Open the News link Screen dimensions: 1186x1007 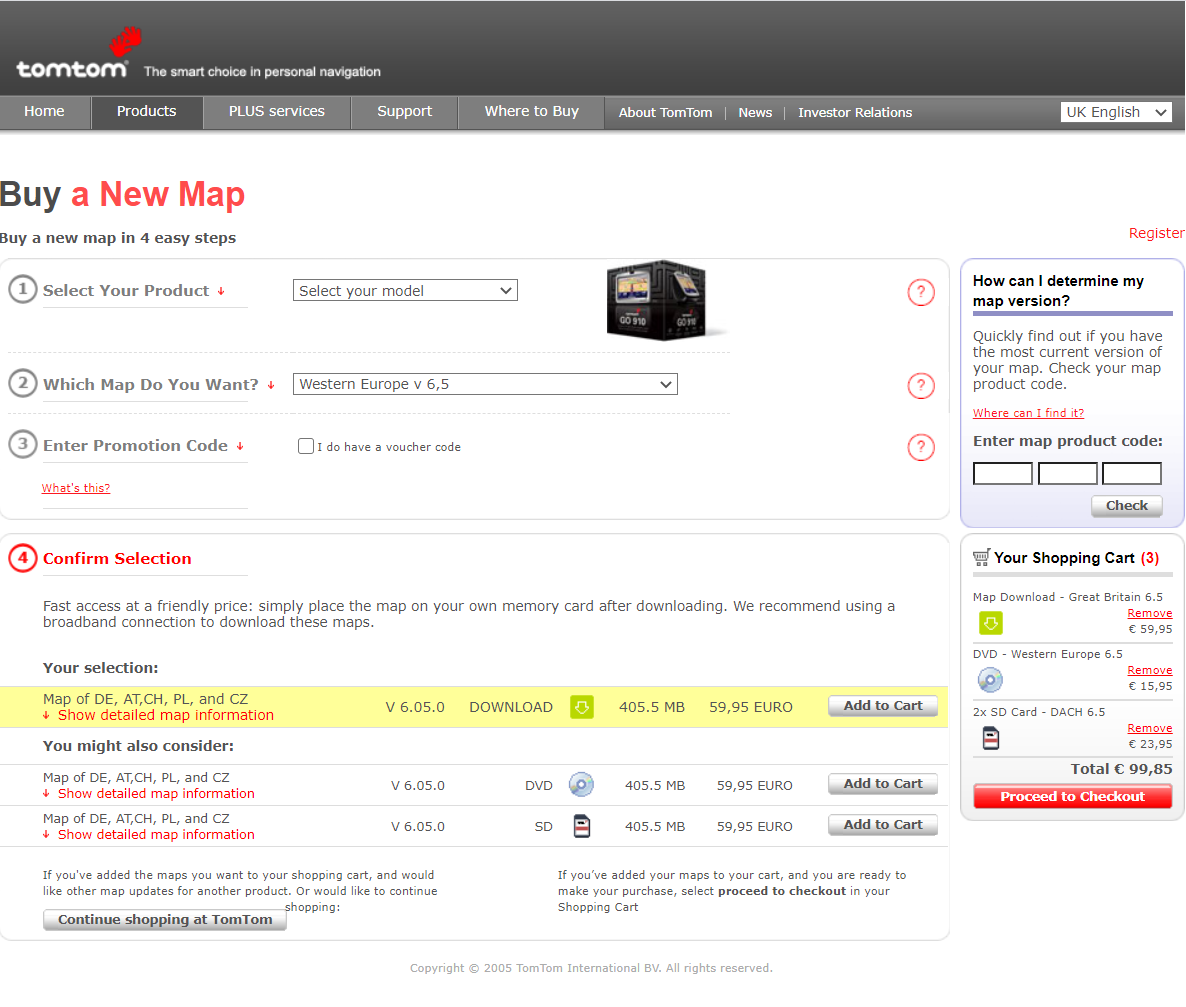[x=756, y=113]
